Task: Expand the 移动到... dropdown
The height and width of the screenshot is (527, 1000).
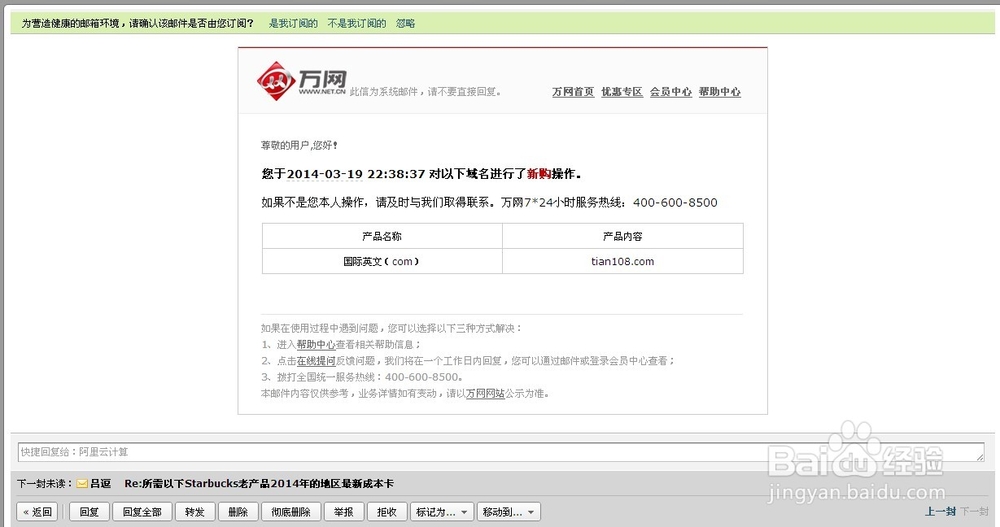Action: 508,512
